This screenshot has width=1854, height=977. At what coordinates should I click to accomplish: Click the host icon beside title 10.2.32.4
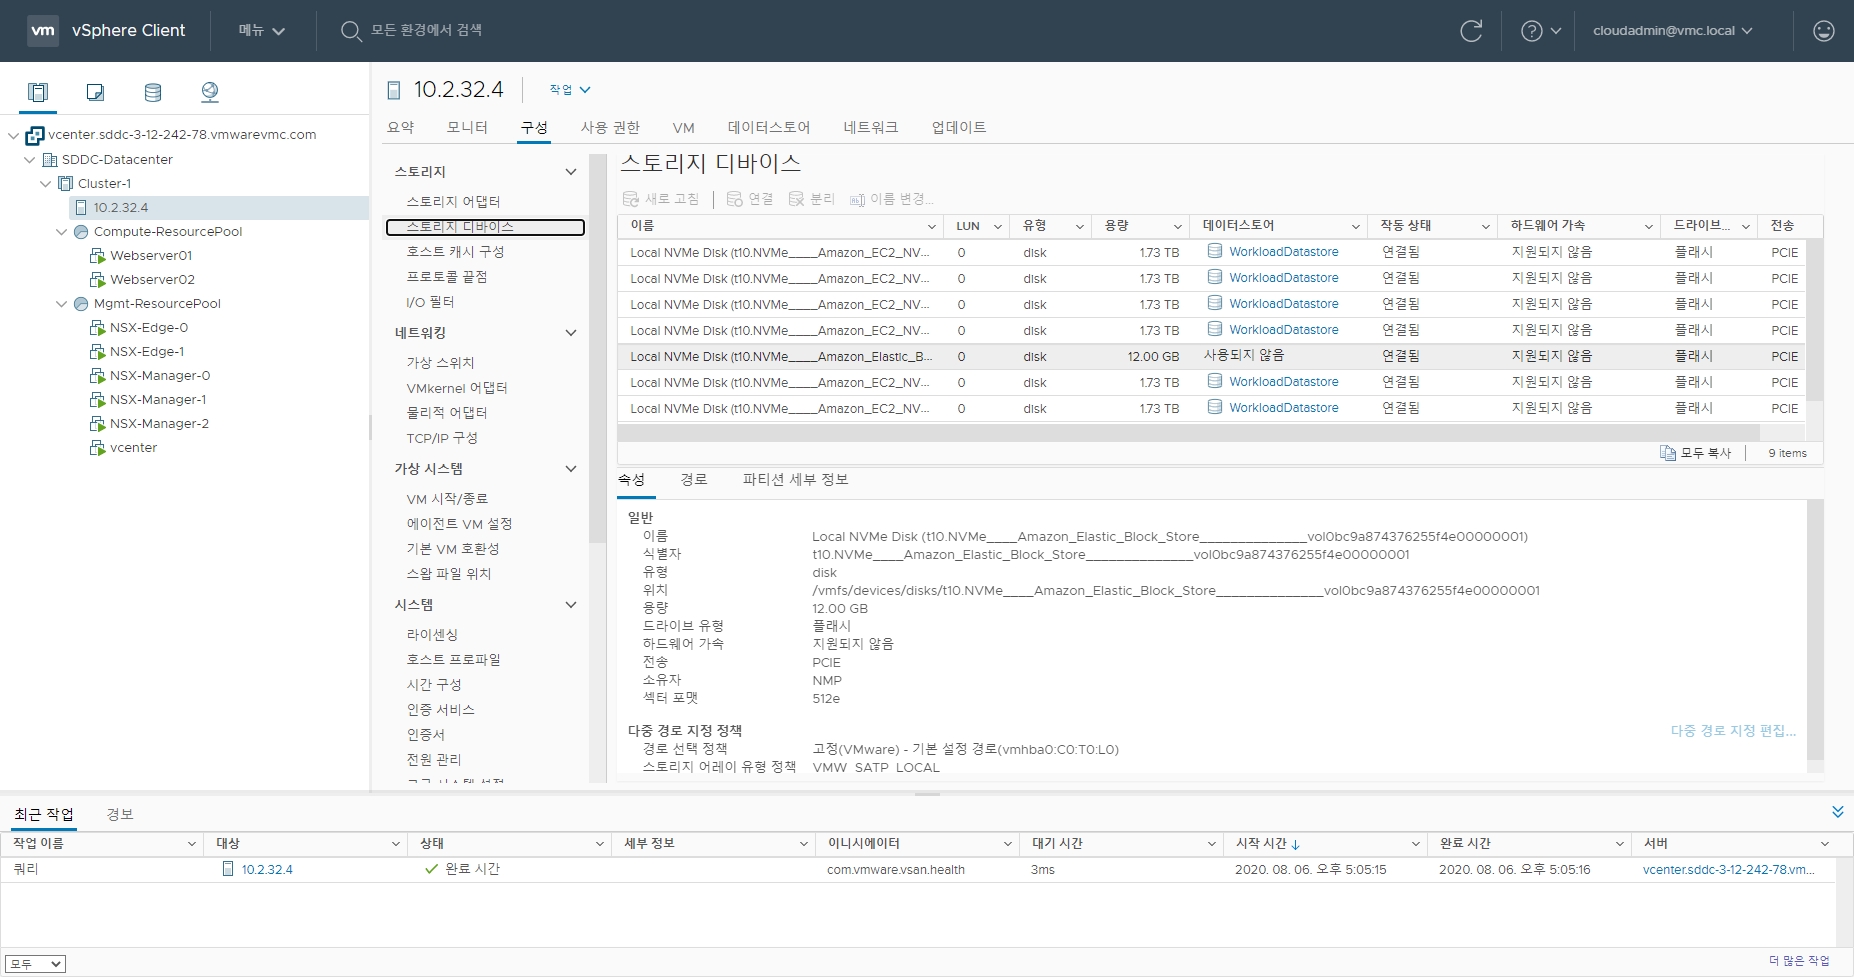point(394,90)
